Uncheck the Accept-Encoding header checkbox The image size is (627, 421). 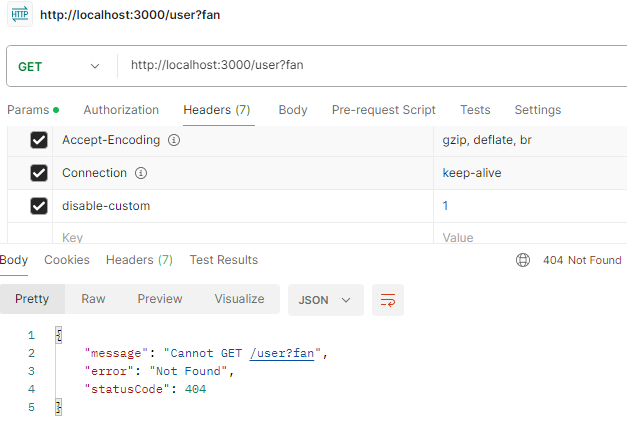39,141
